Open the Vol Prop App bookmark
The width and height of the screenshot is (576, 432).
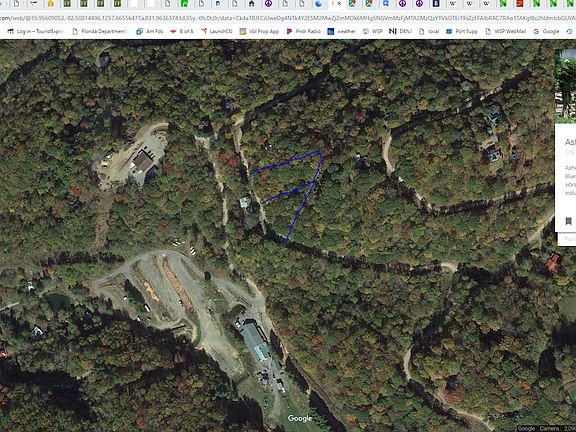point(259,32)
